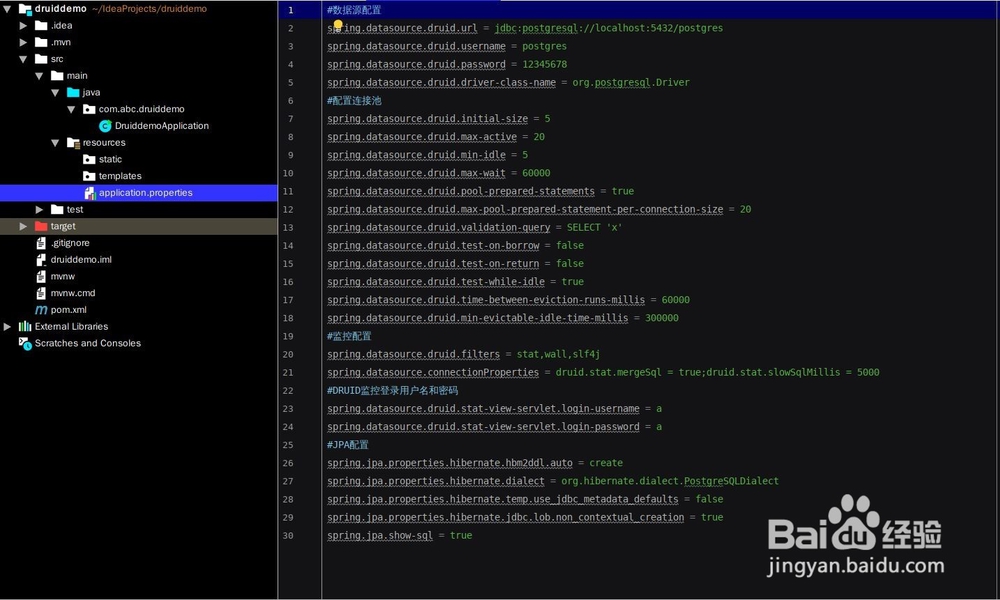Click the red target folder icon
Image resolution: width=1000 pixels, height=600 pixels.
coord(41,226)
